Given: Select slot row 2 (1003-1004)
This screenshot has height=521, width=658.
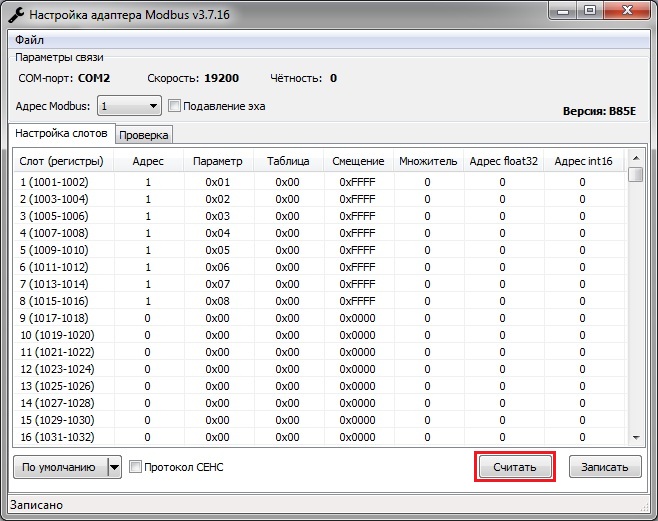Looking at the screenshot, I should coord(320,199).
